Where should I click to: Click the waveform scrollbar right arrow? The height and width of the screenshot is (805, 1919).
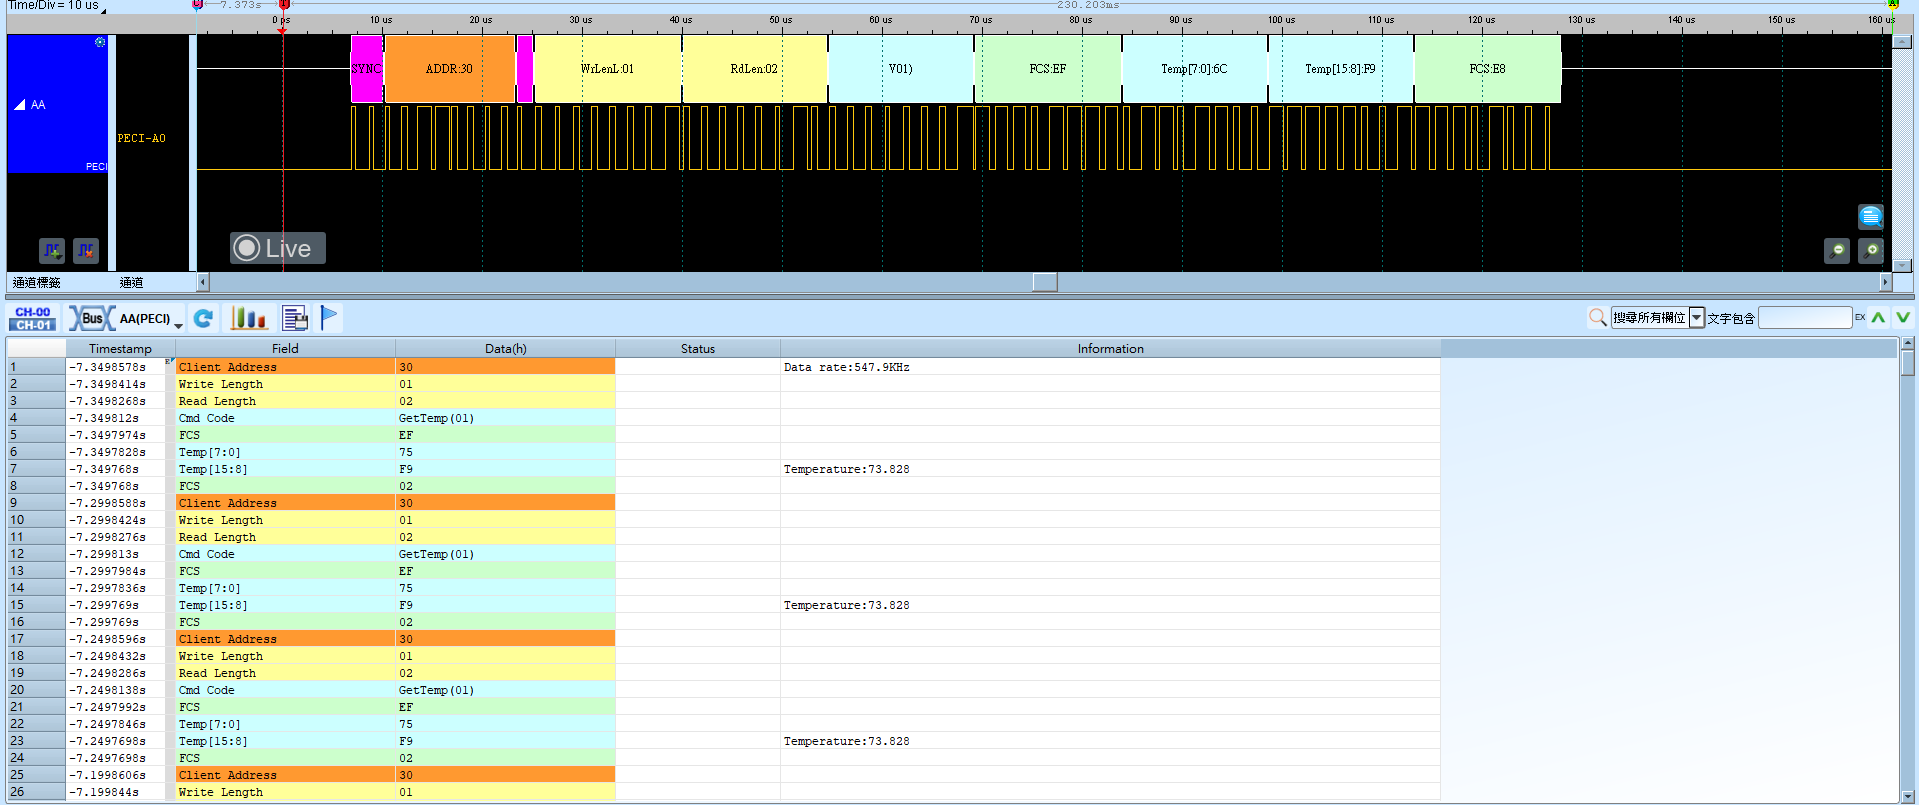click(1885, 282)
